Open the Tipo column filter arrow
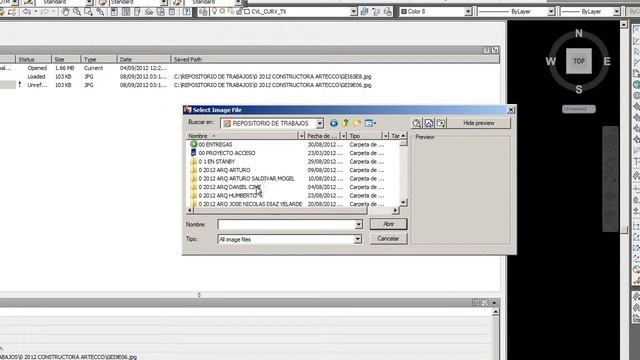 point(385,136)
